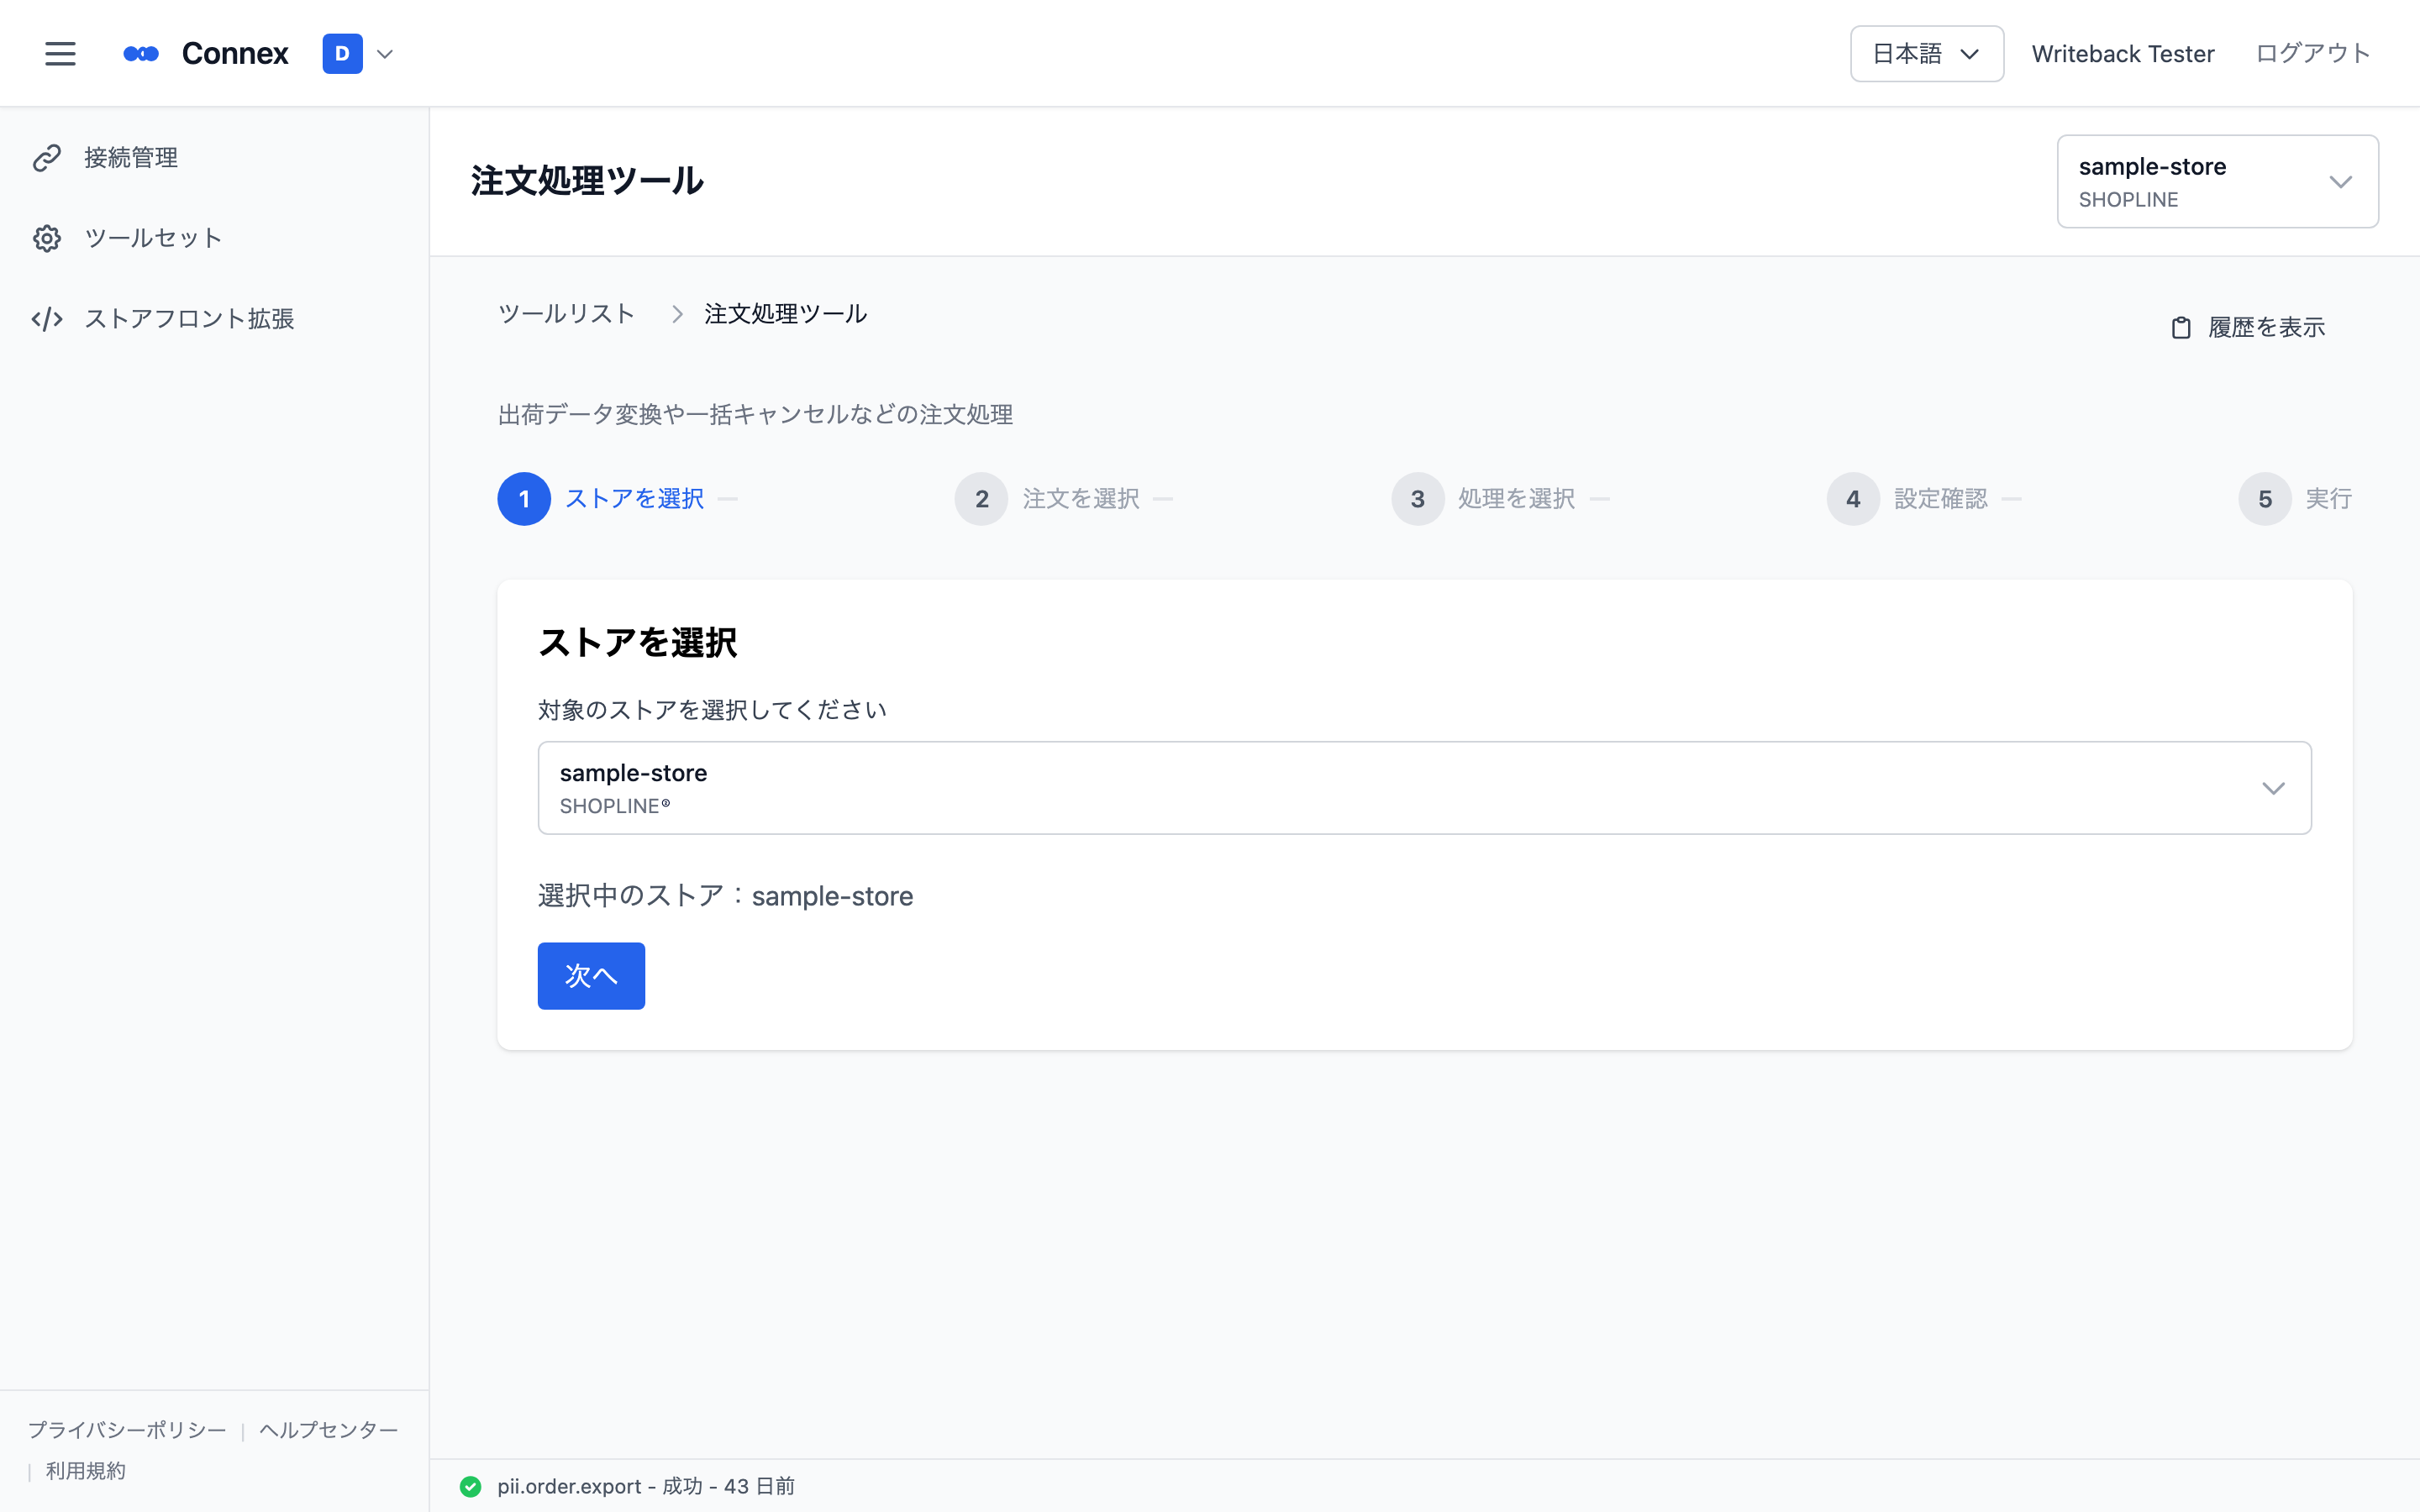The width and height of the screenshot is (2420, 1512).
Task: Open ストアフロント拡張 in the sidebar
Action: [x=189, y=319]
